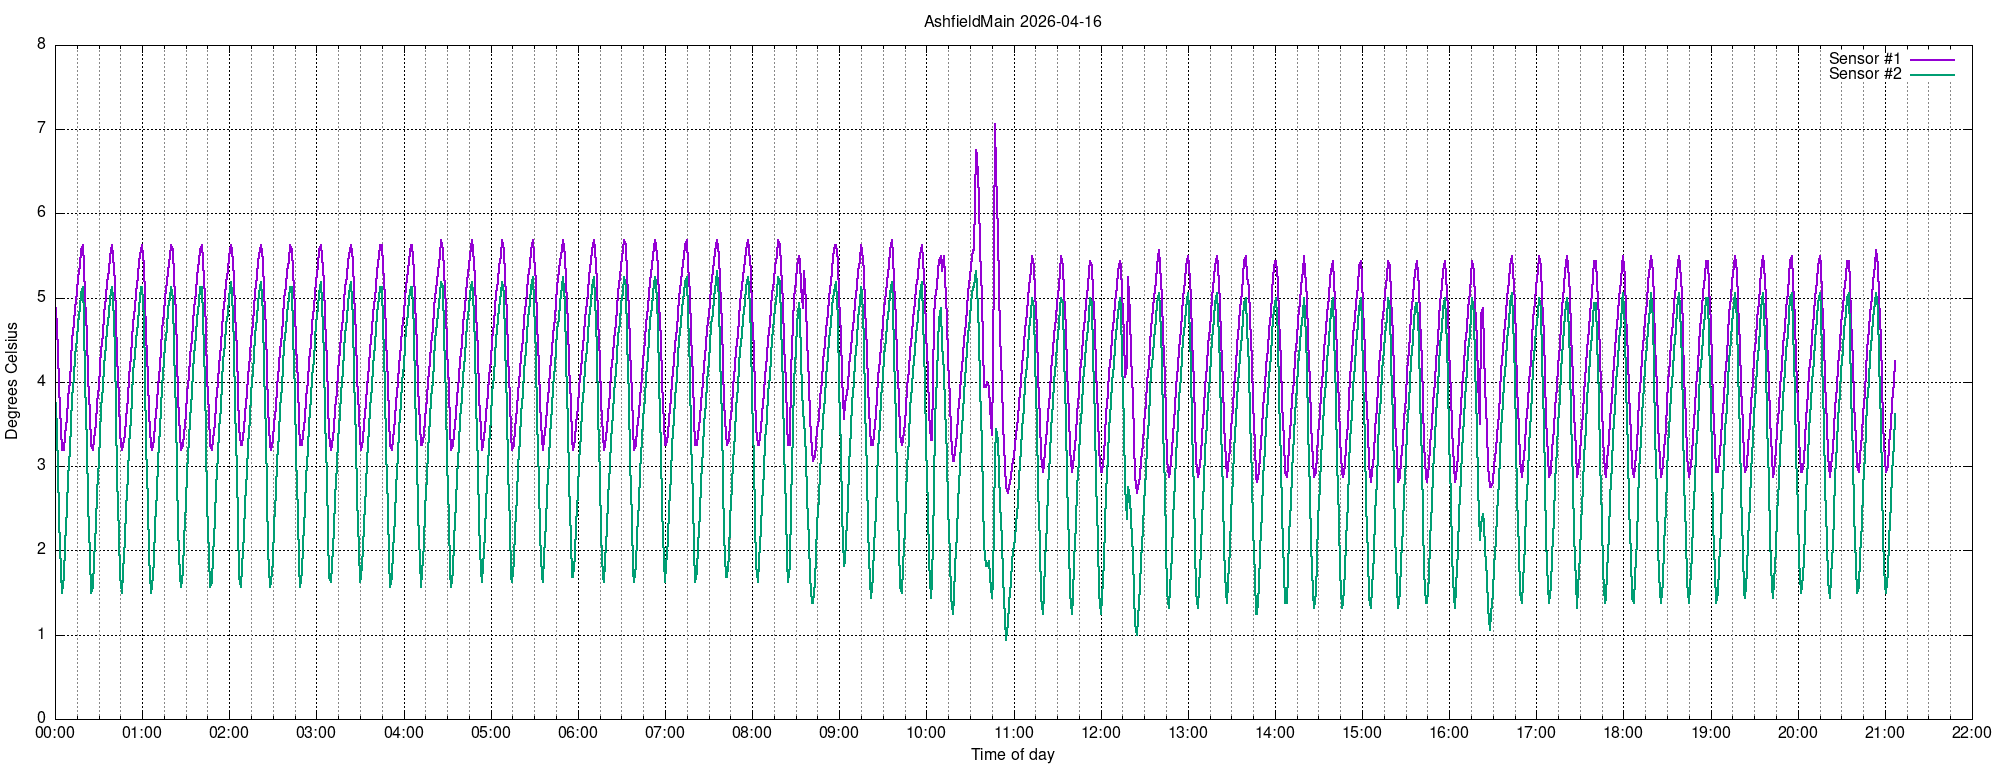The width and height of the screenshot is (2000, 768).
Task: Click the 18:00 x-axis tick label
Action: [1623, 733]
